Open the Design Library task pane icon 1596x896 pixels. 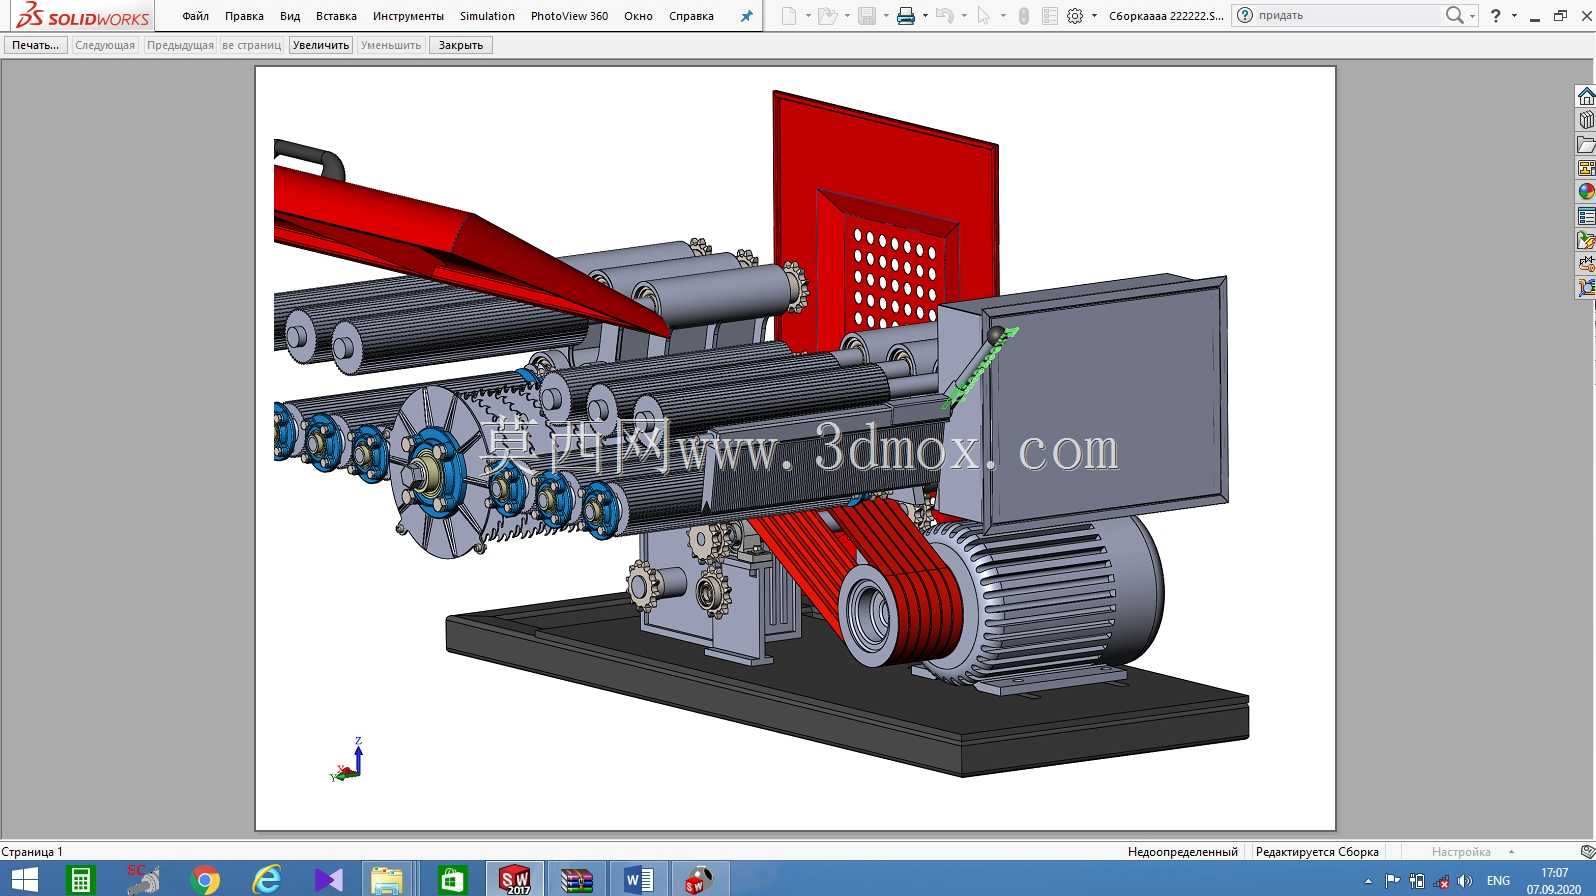[x=1586, y=121]
